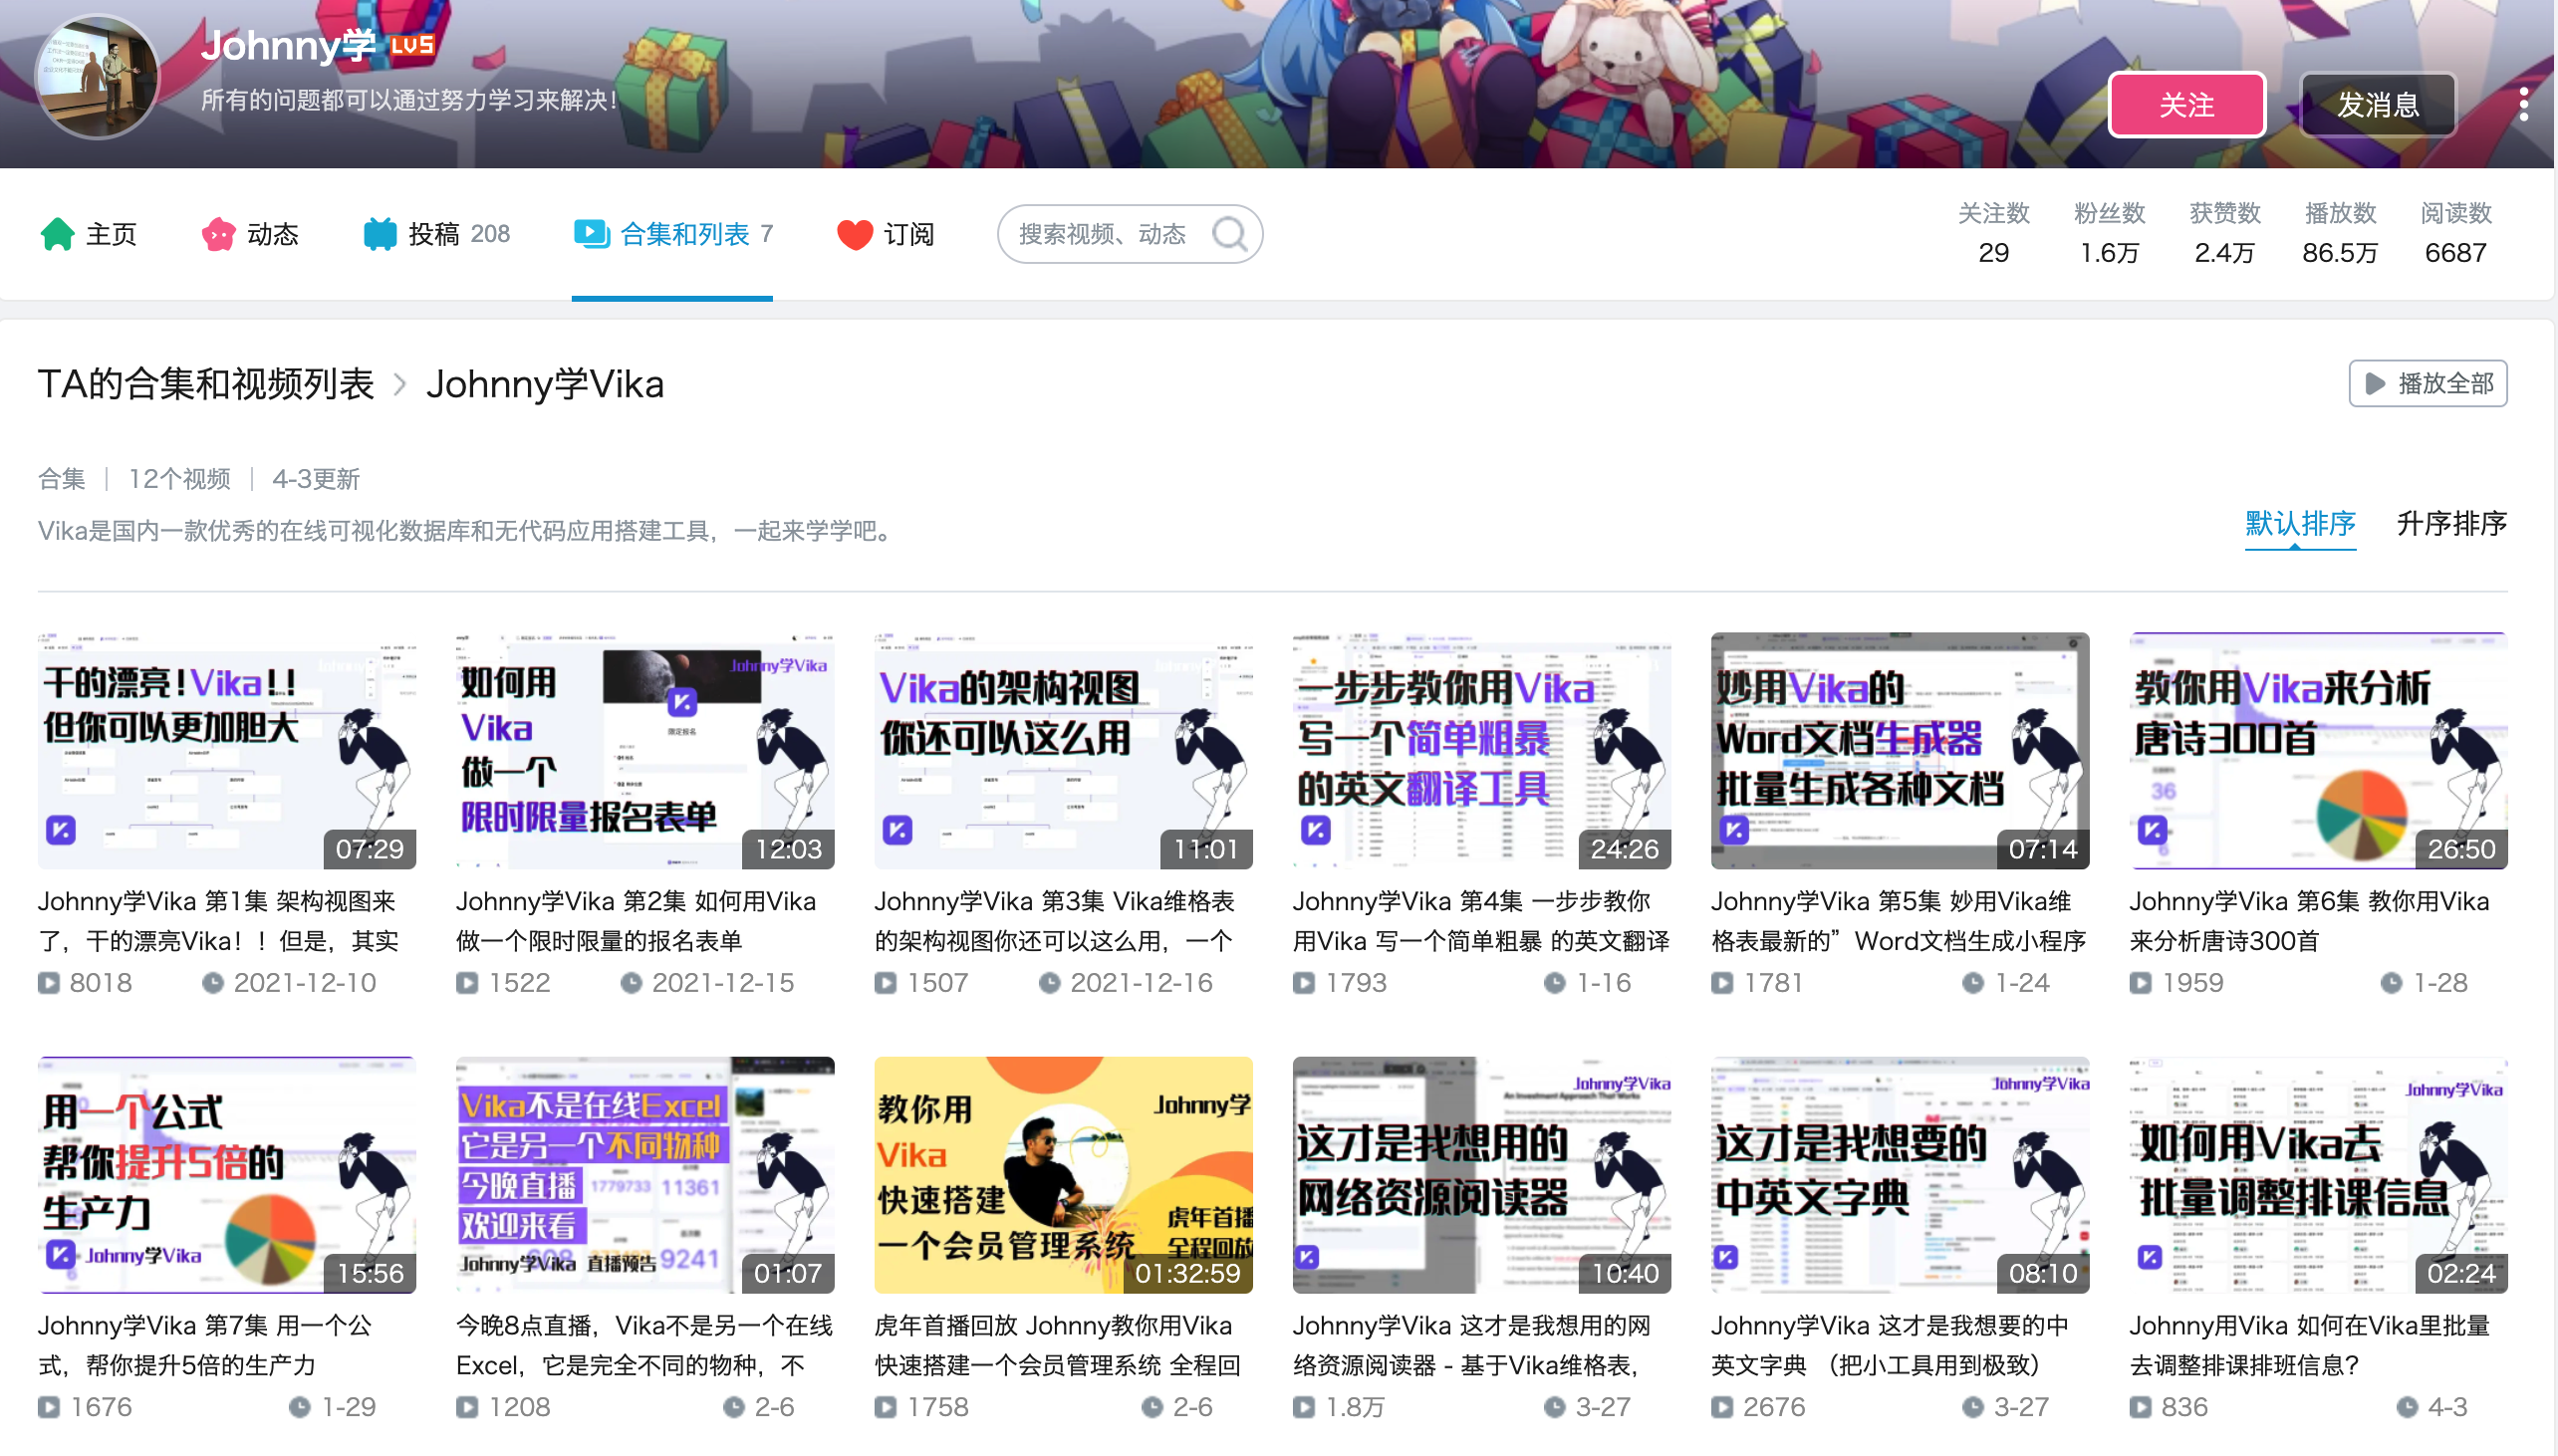
Task: Click title Johnny学Vika 第6集 唐诗300首
Action: click(2310, 921)
